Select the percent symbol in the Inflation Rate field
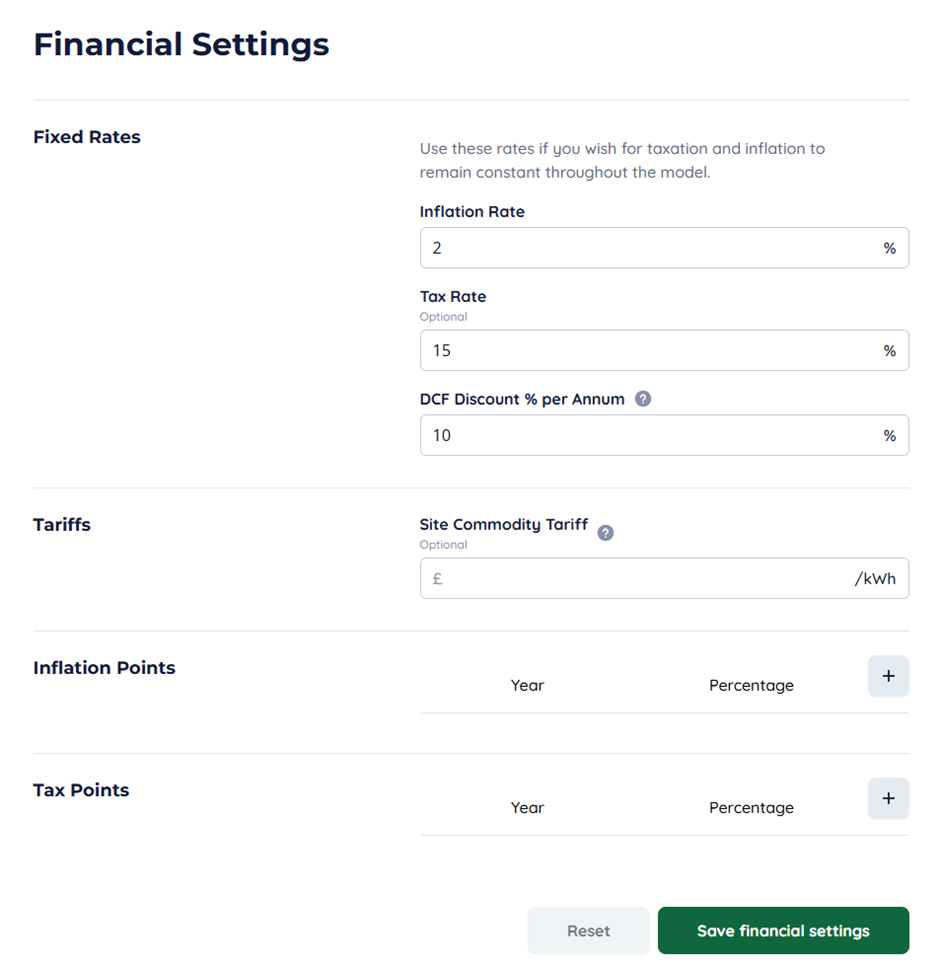Viewport: 940px width, 966px height. point(890,247)
